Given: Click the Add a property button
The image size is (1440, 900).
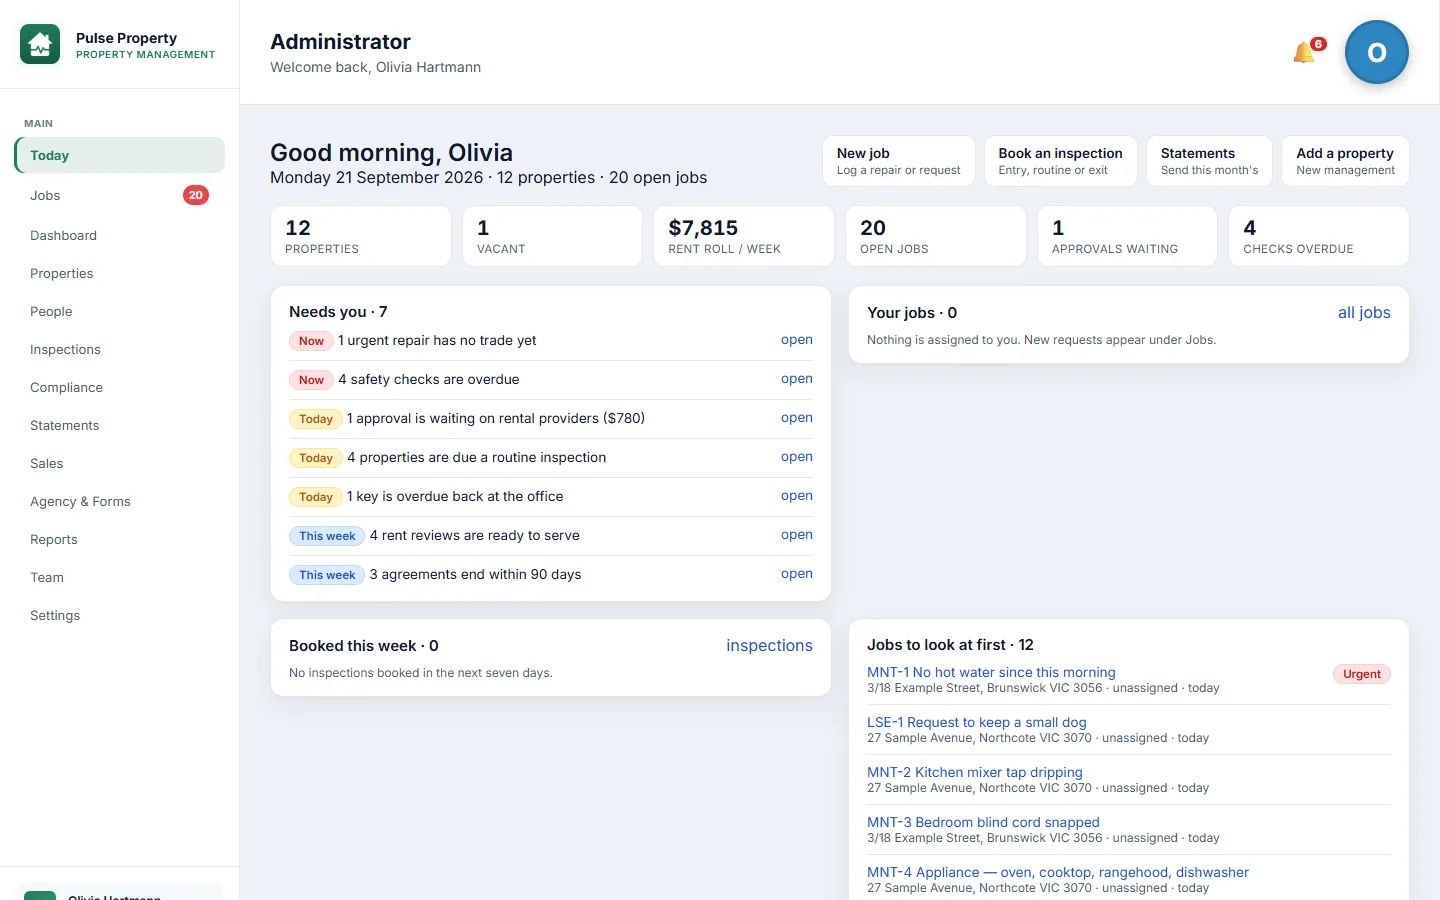Looking at the screenshot, I should coord(1346,161).
